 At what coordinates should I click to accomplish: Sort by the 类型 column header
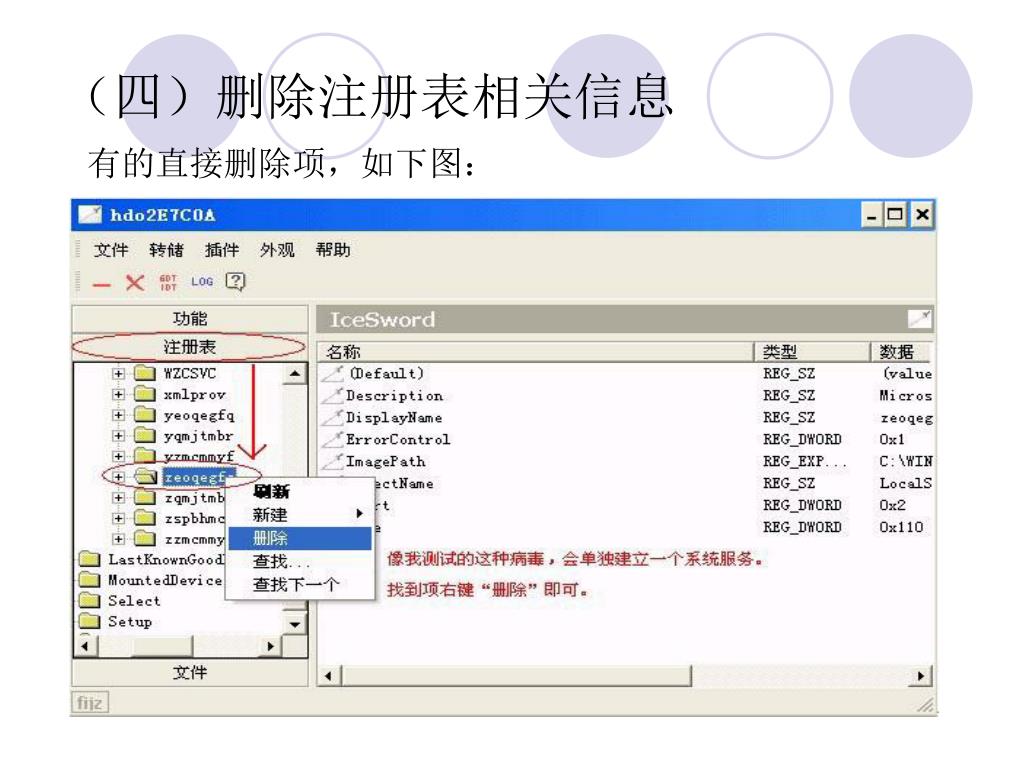812,352
